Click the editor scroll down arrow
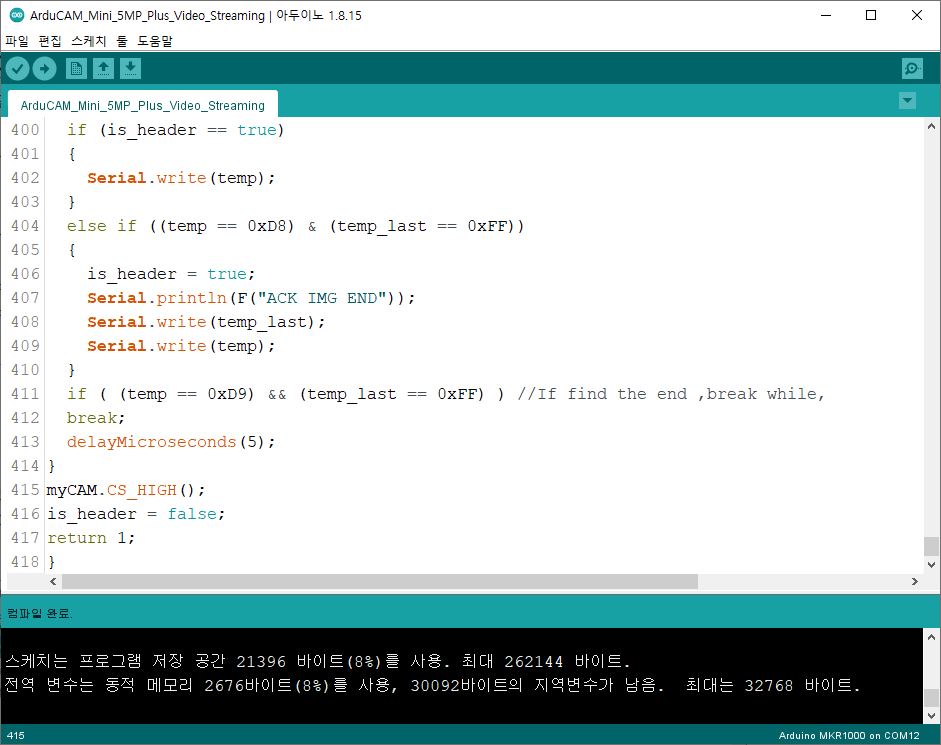Screen dimensions: 941x745 [x=931, y=564]
